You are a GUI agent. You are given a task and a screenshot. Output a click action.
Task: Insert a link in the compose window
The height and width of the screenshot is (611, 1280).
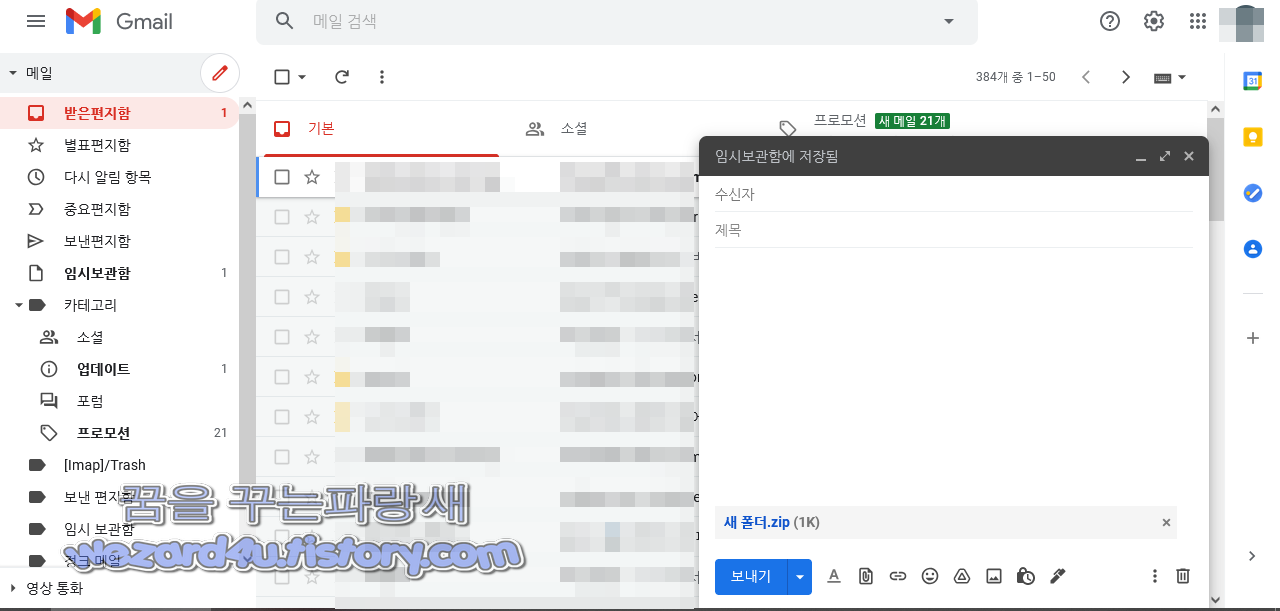(x=897, y=576)
